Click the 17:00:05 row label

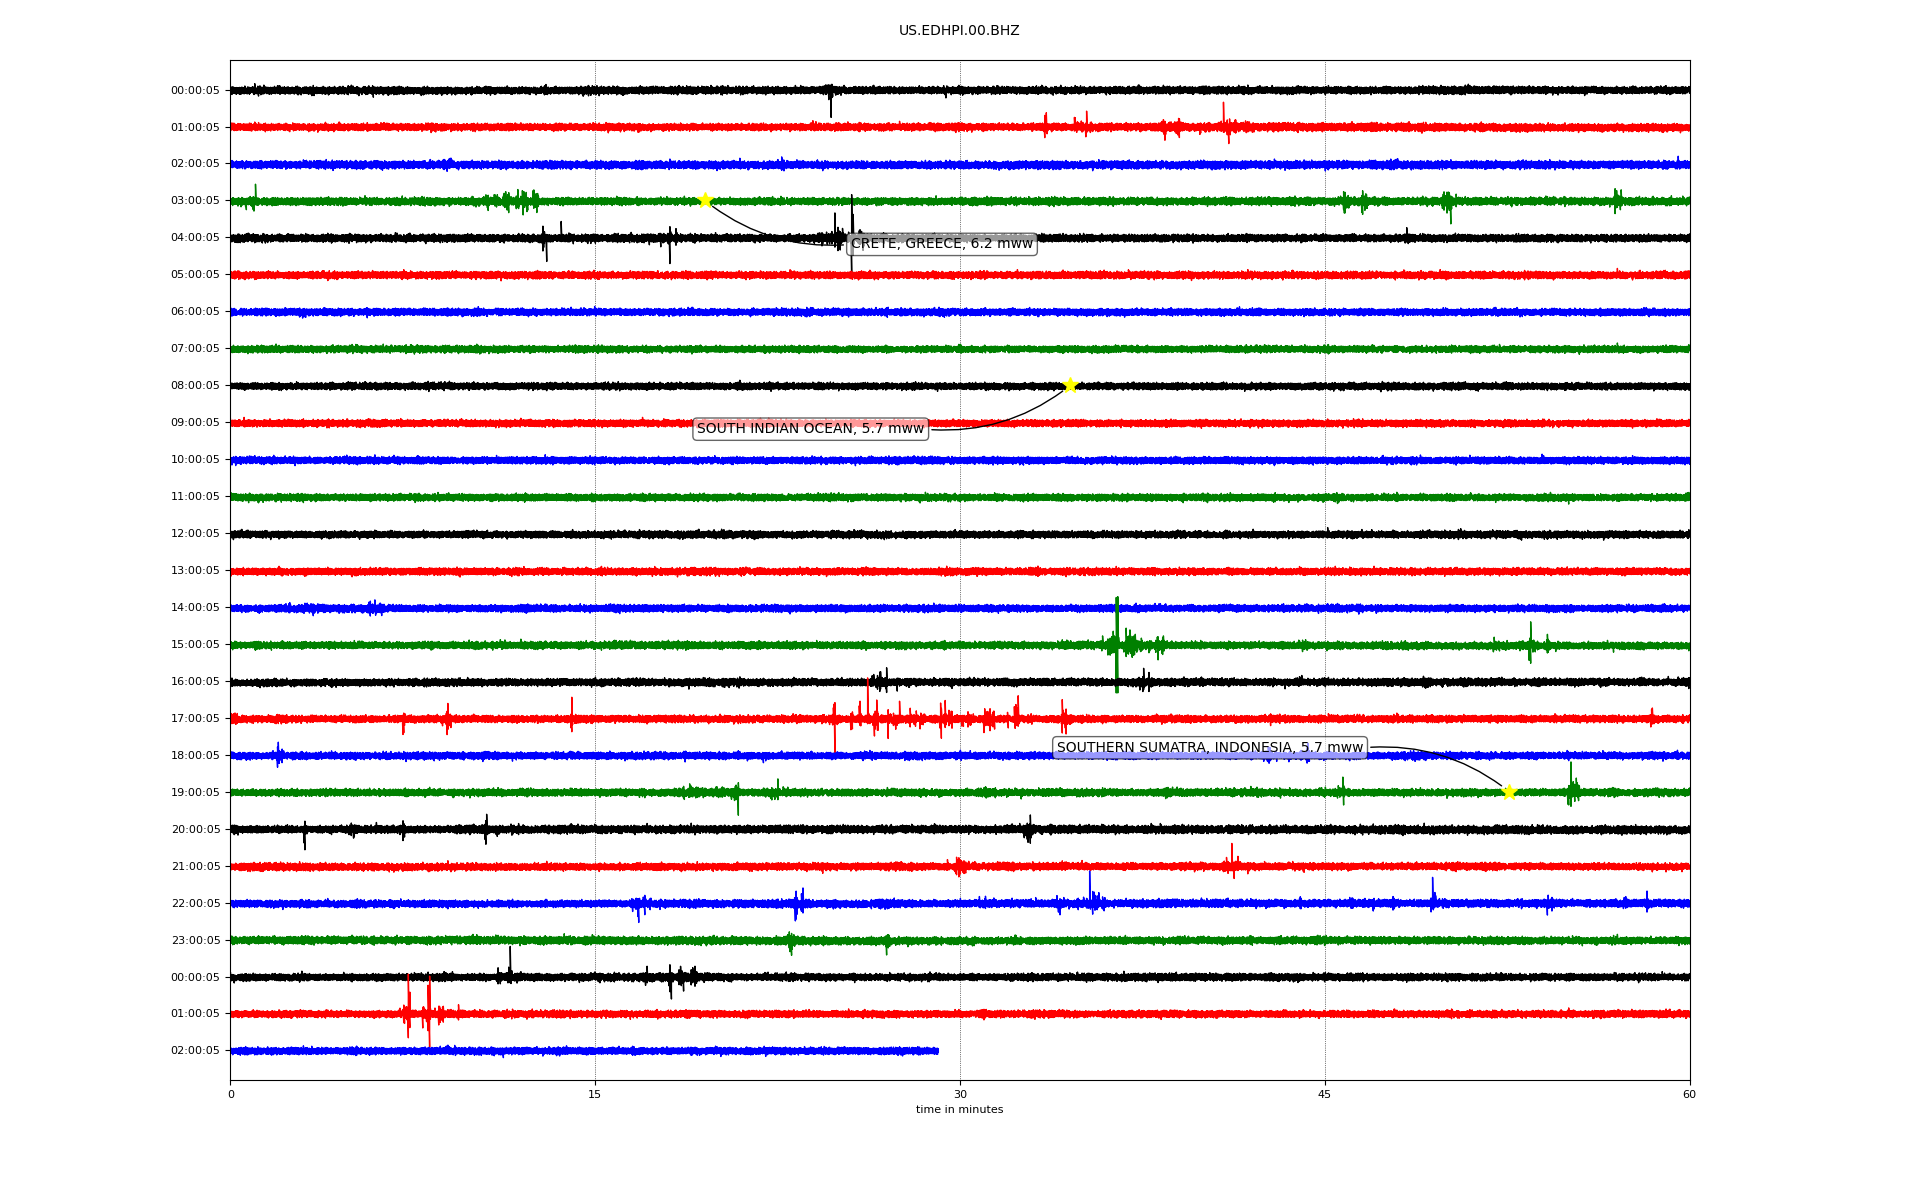[x=195, y=719]
